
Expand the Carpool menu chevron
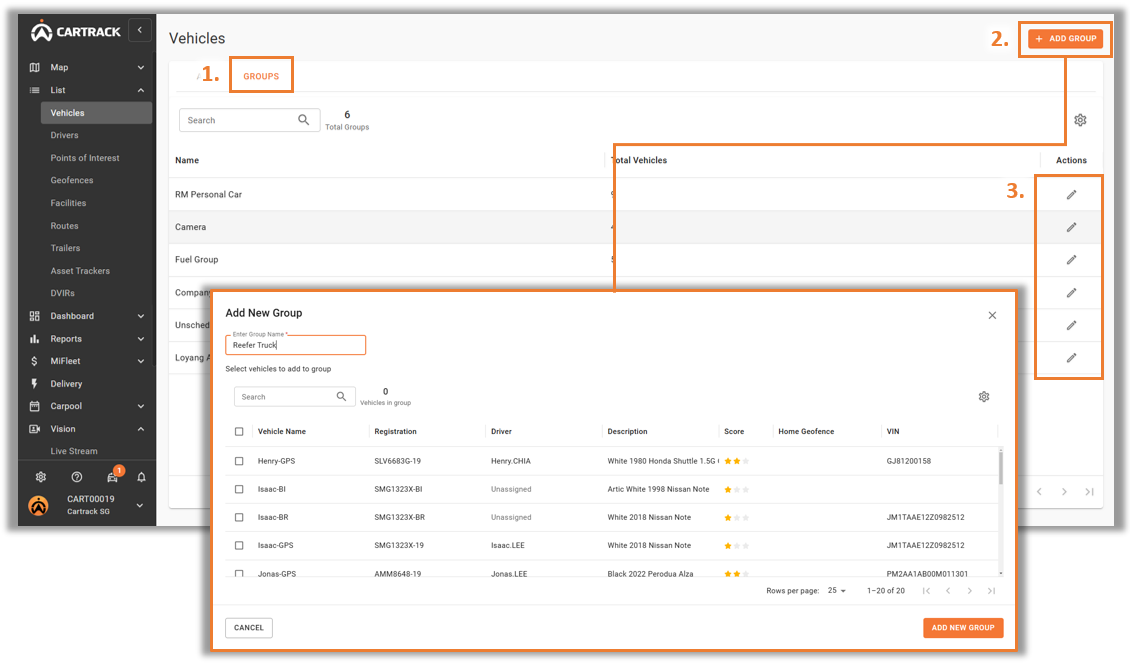(141, 406)
